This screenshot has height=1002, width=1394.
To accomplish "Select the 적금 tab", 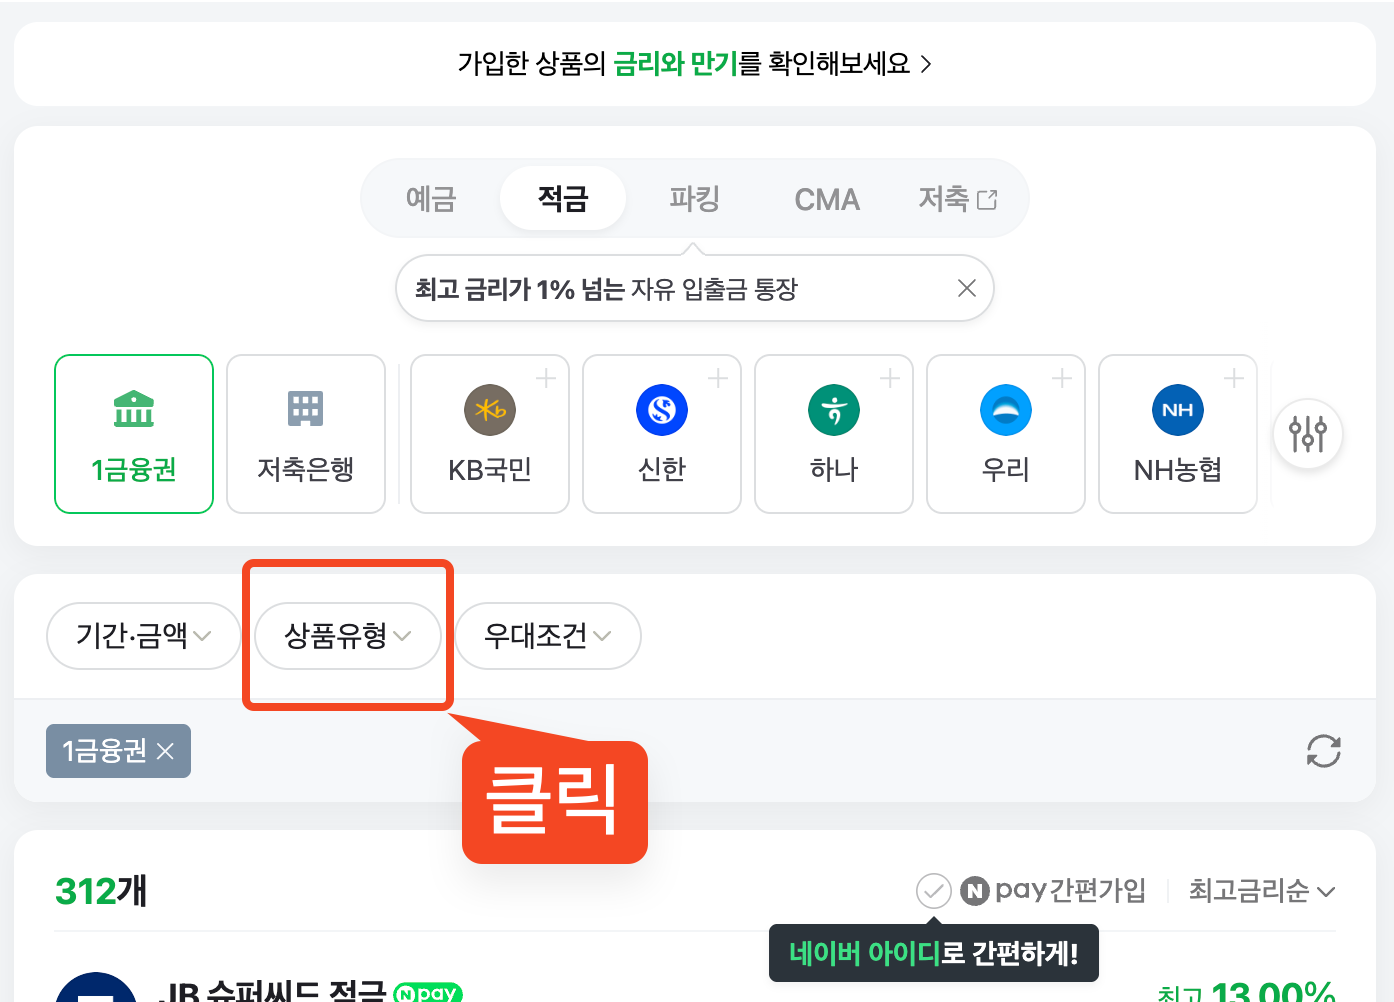I will tap(563, 198).
